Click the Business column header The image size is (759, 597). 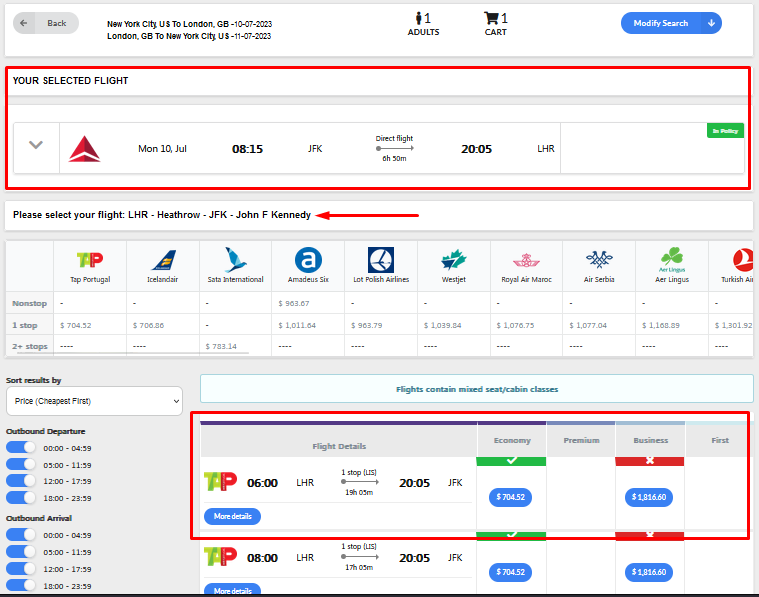[650, 441]
